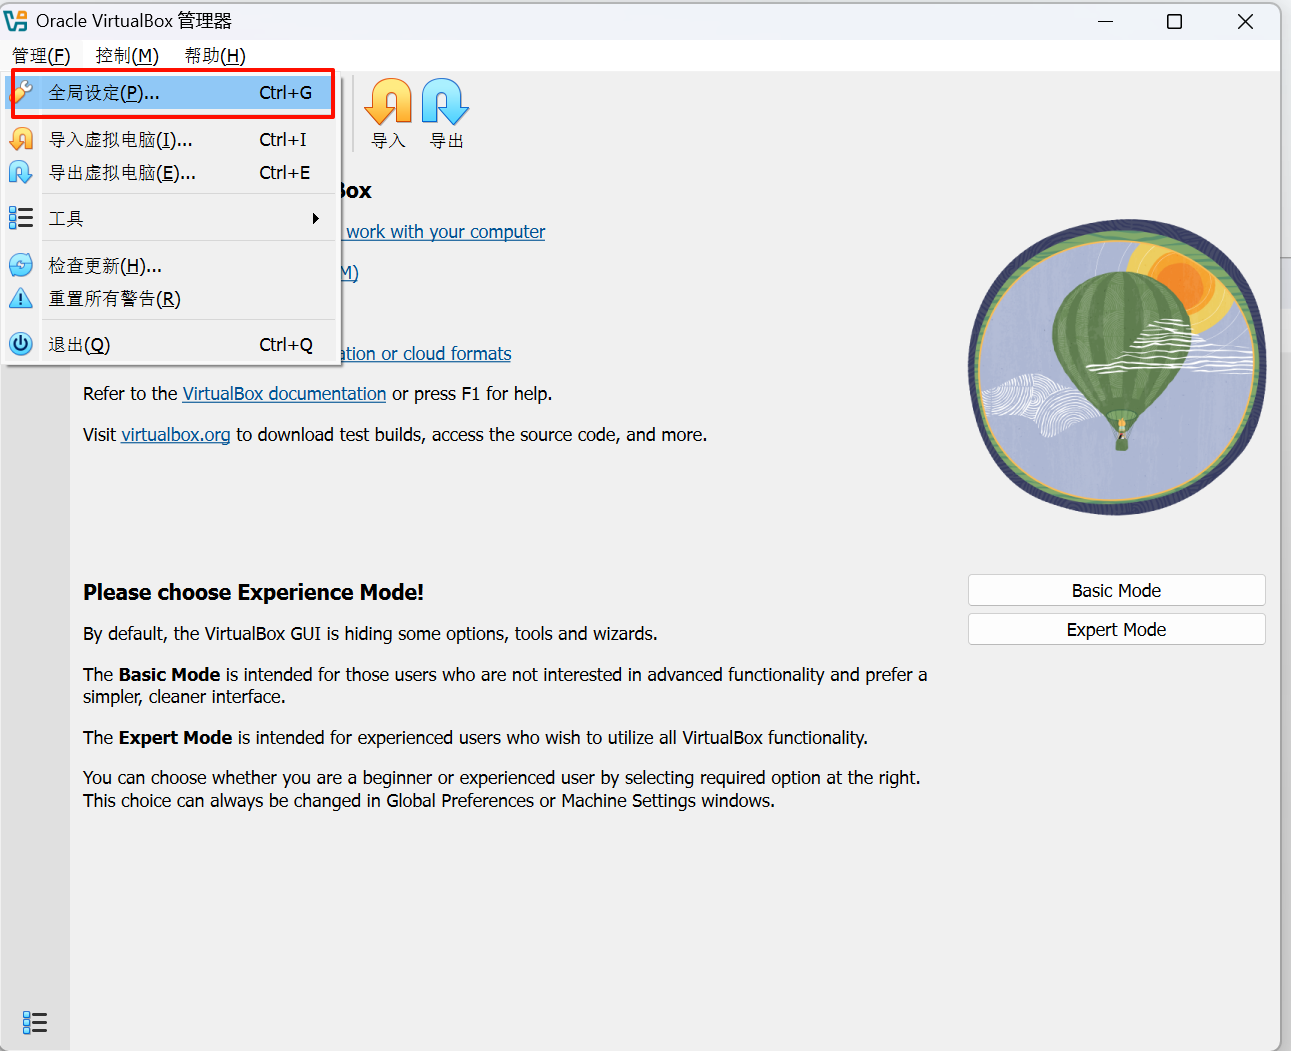Click the warning triangle icon beside 重置所有警告
The image size is (1291, 1051).
[21, 298]
